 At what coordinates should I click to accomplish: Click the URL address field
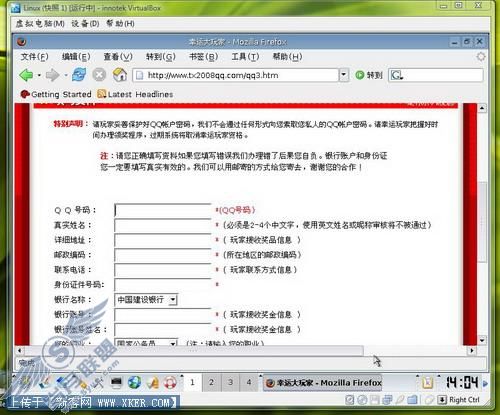[236, 75]
